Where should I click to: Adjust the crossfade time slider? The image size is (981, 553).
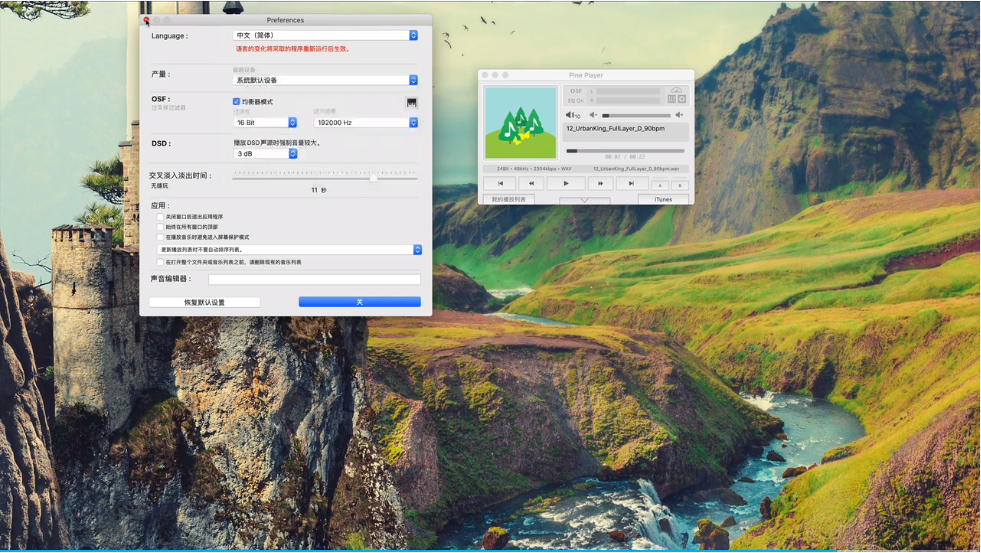pyautogui.click(x=325, y=178)
